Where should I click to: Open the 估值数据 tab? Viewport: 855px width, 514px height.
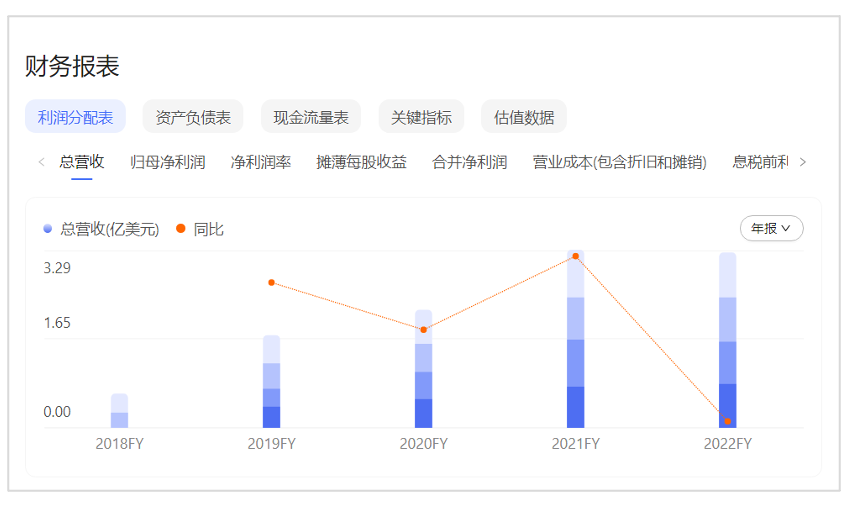pyautogui.click(x=524, y=117)
